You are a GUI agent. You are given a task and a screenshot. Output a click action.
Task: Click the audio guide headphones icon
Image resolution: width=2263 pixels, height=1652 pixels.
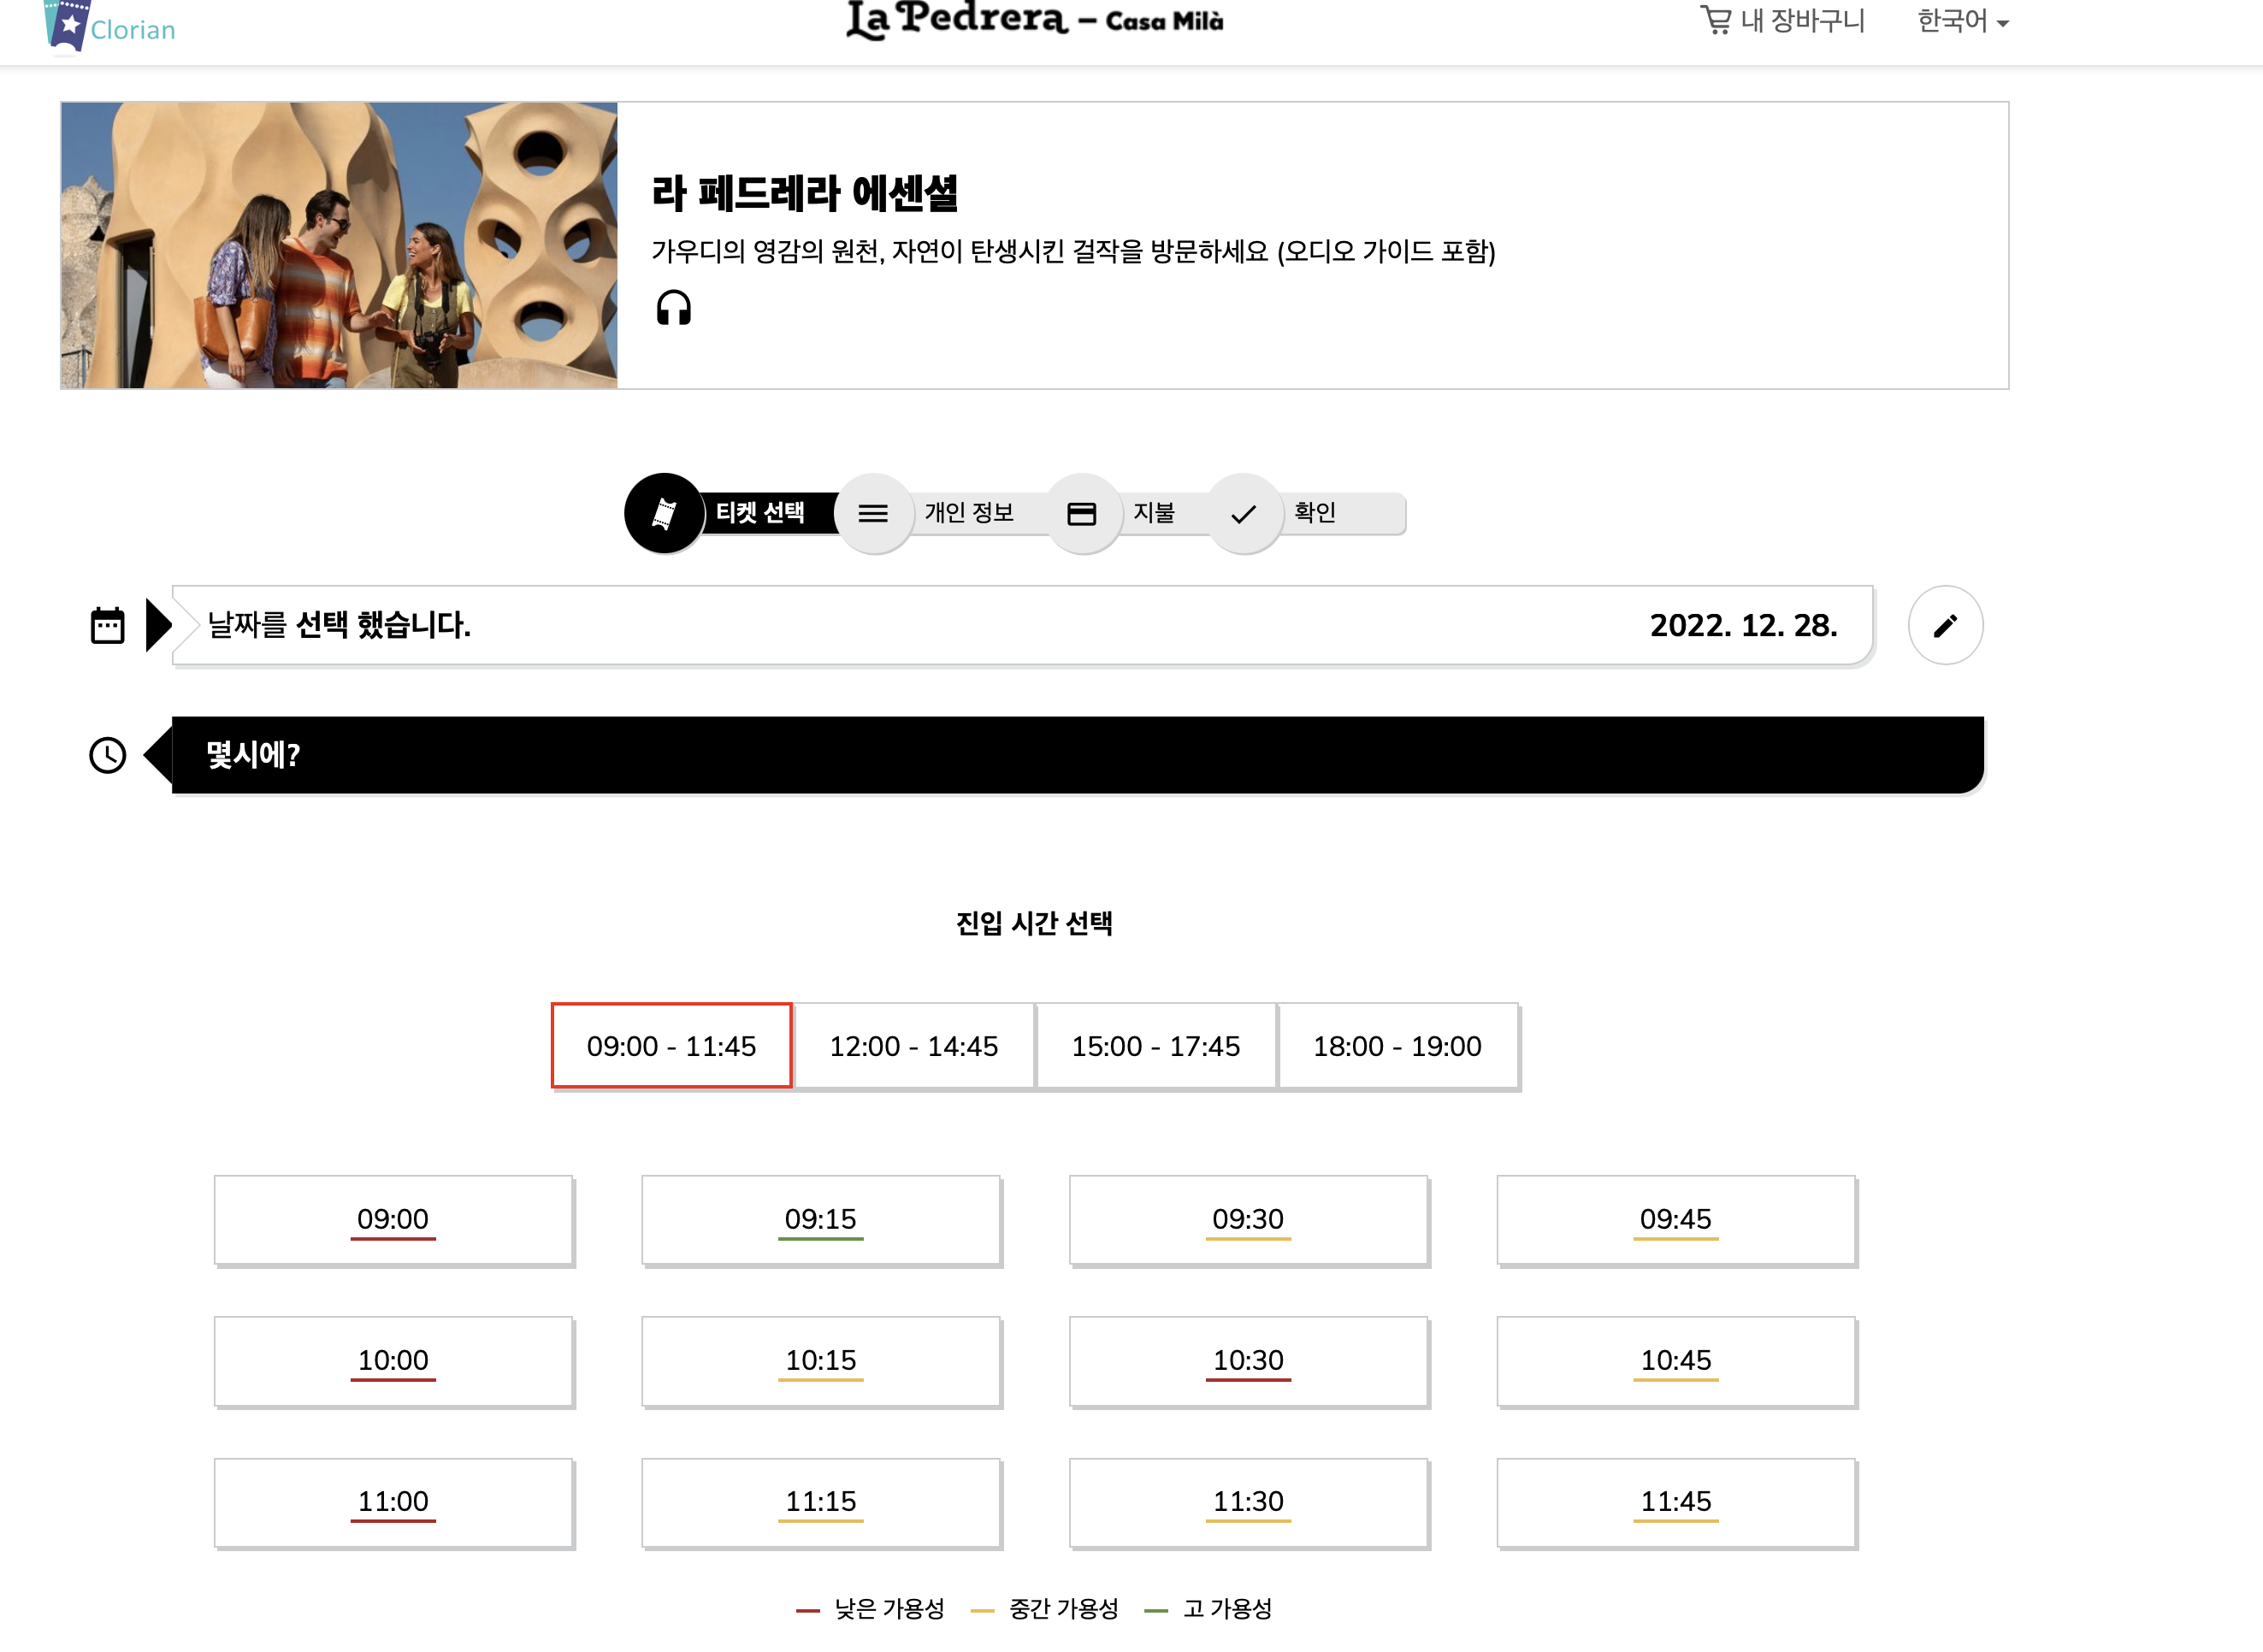pos(673,308)
